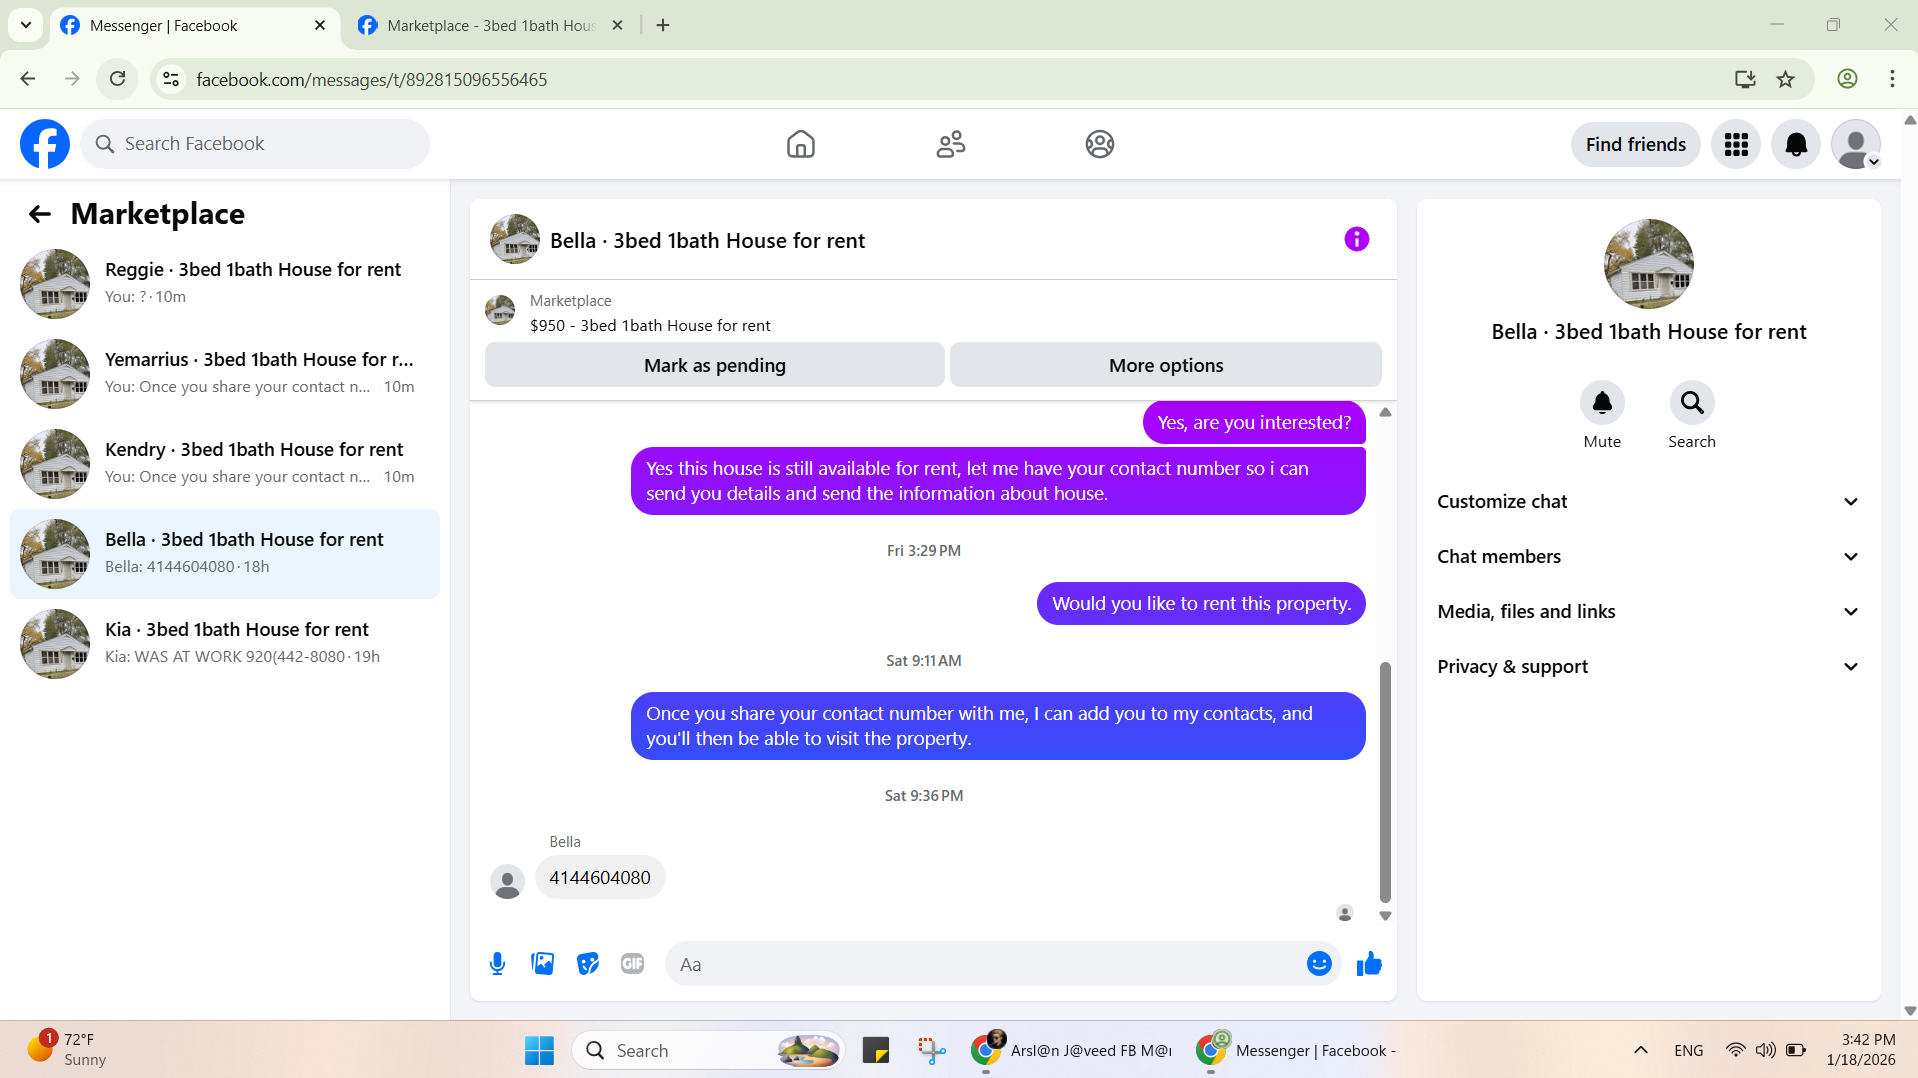1918x1078 pixels.
Task: Bookmark this page with the star icon
Action: click(1785, 79)
